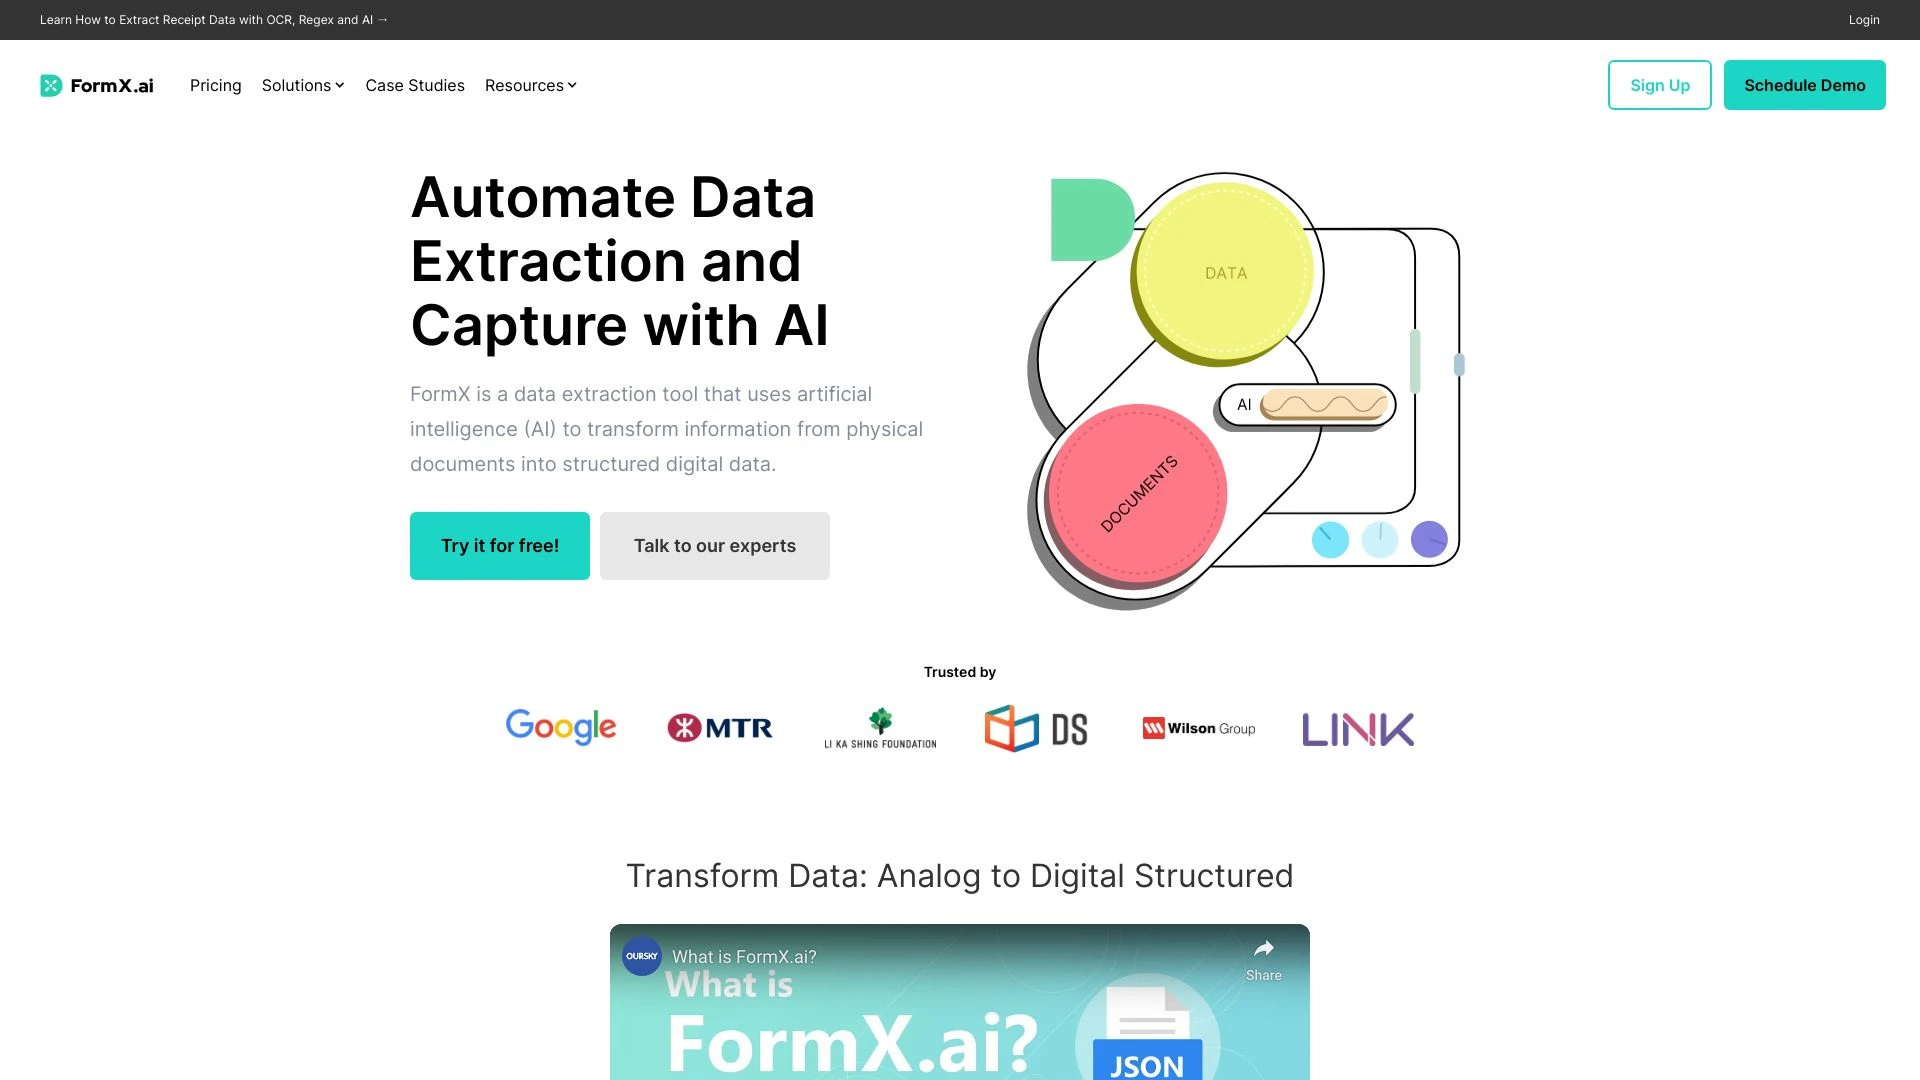Click the DS trusted partner logo
The width and height of the screenshot is (1920, 1080).
click(1038, 728)
